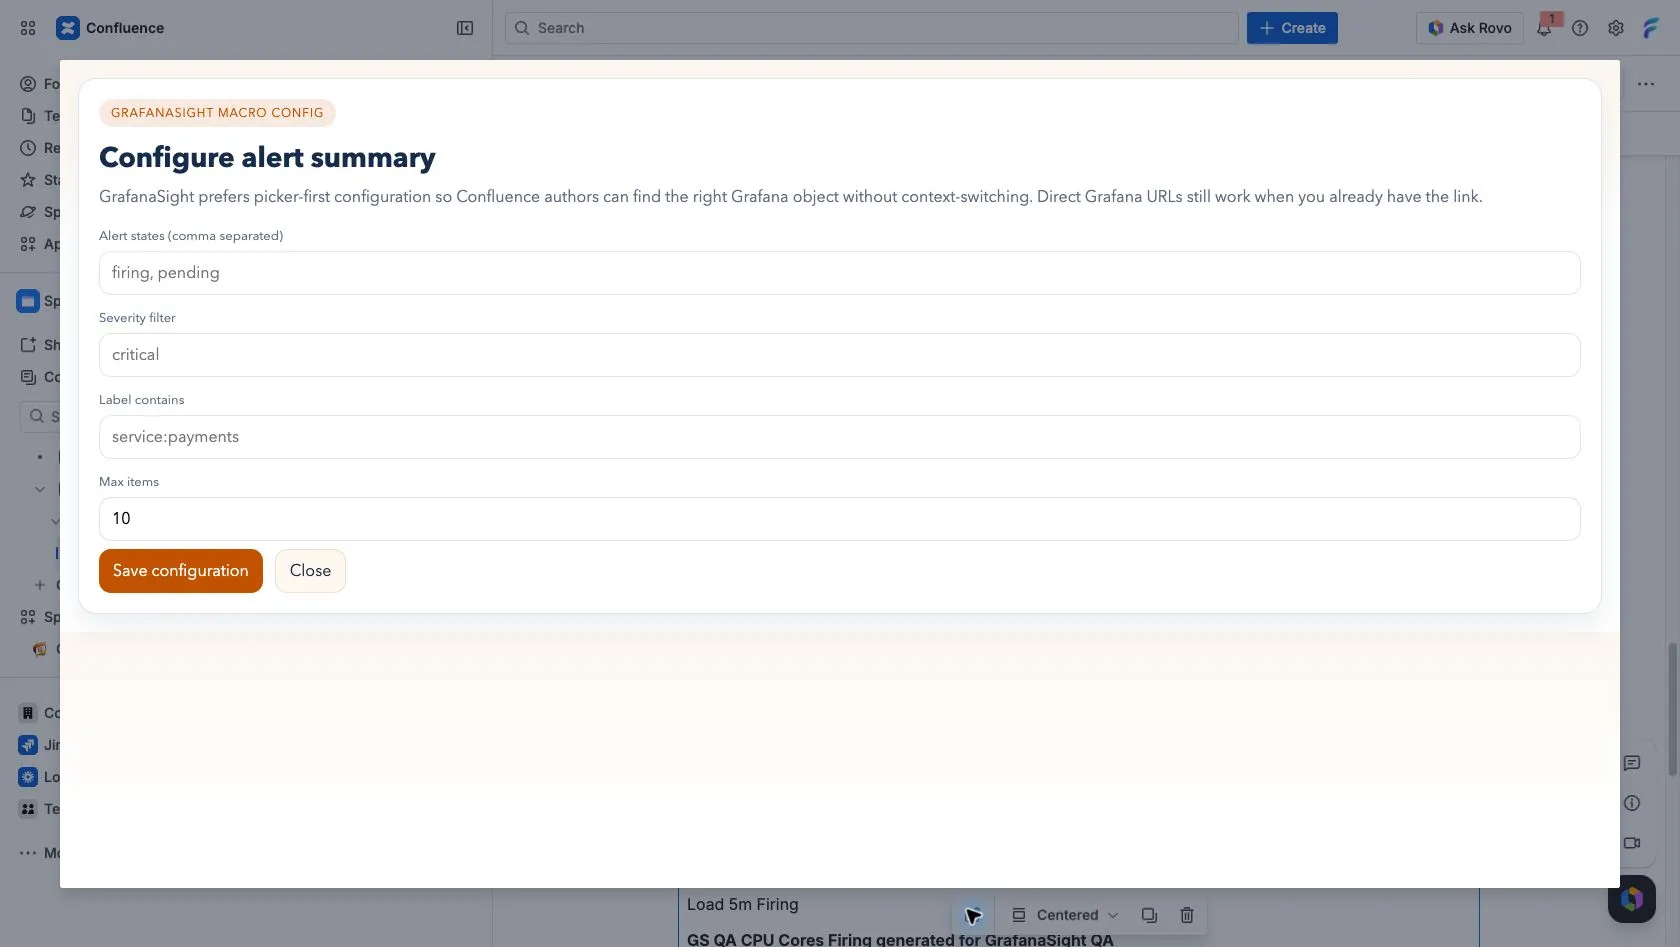Open the More ellipsis in sidebar bottom
1680x947 pixels.
point(28,853)
